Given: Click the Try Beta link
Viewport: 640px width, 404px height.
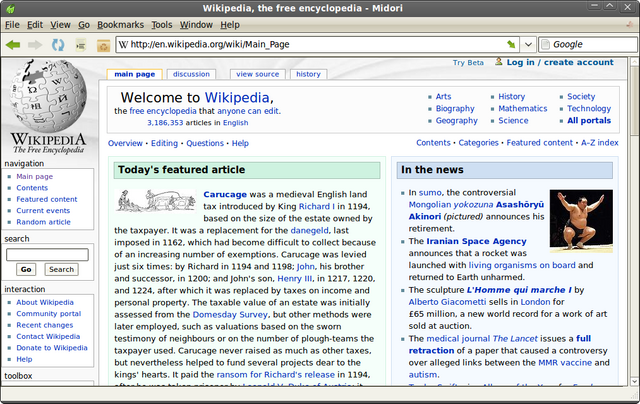Looking at the screenshot, I should (x=468, y=62).
